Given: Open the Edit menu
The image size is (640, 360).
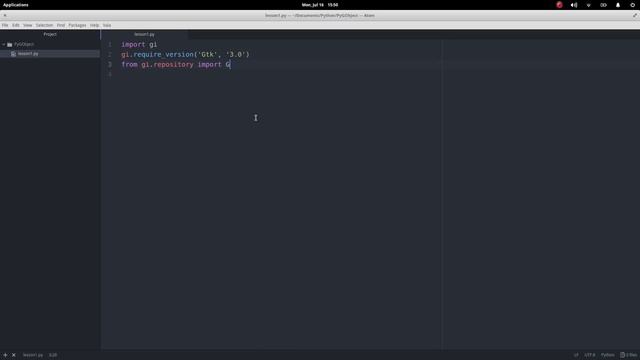Looking at the screenshot, I should (16, 25).
